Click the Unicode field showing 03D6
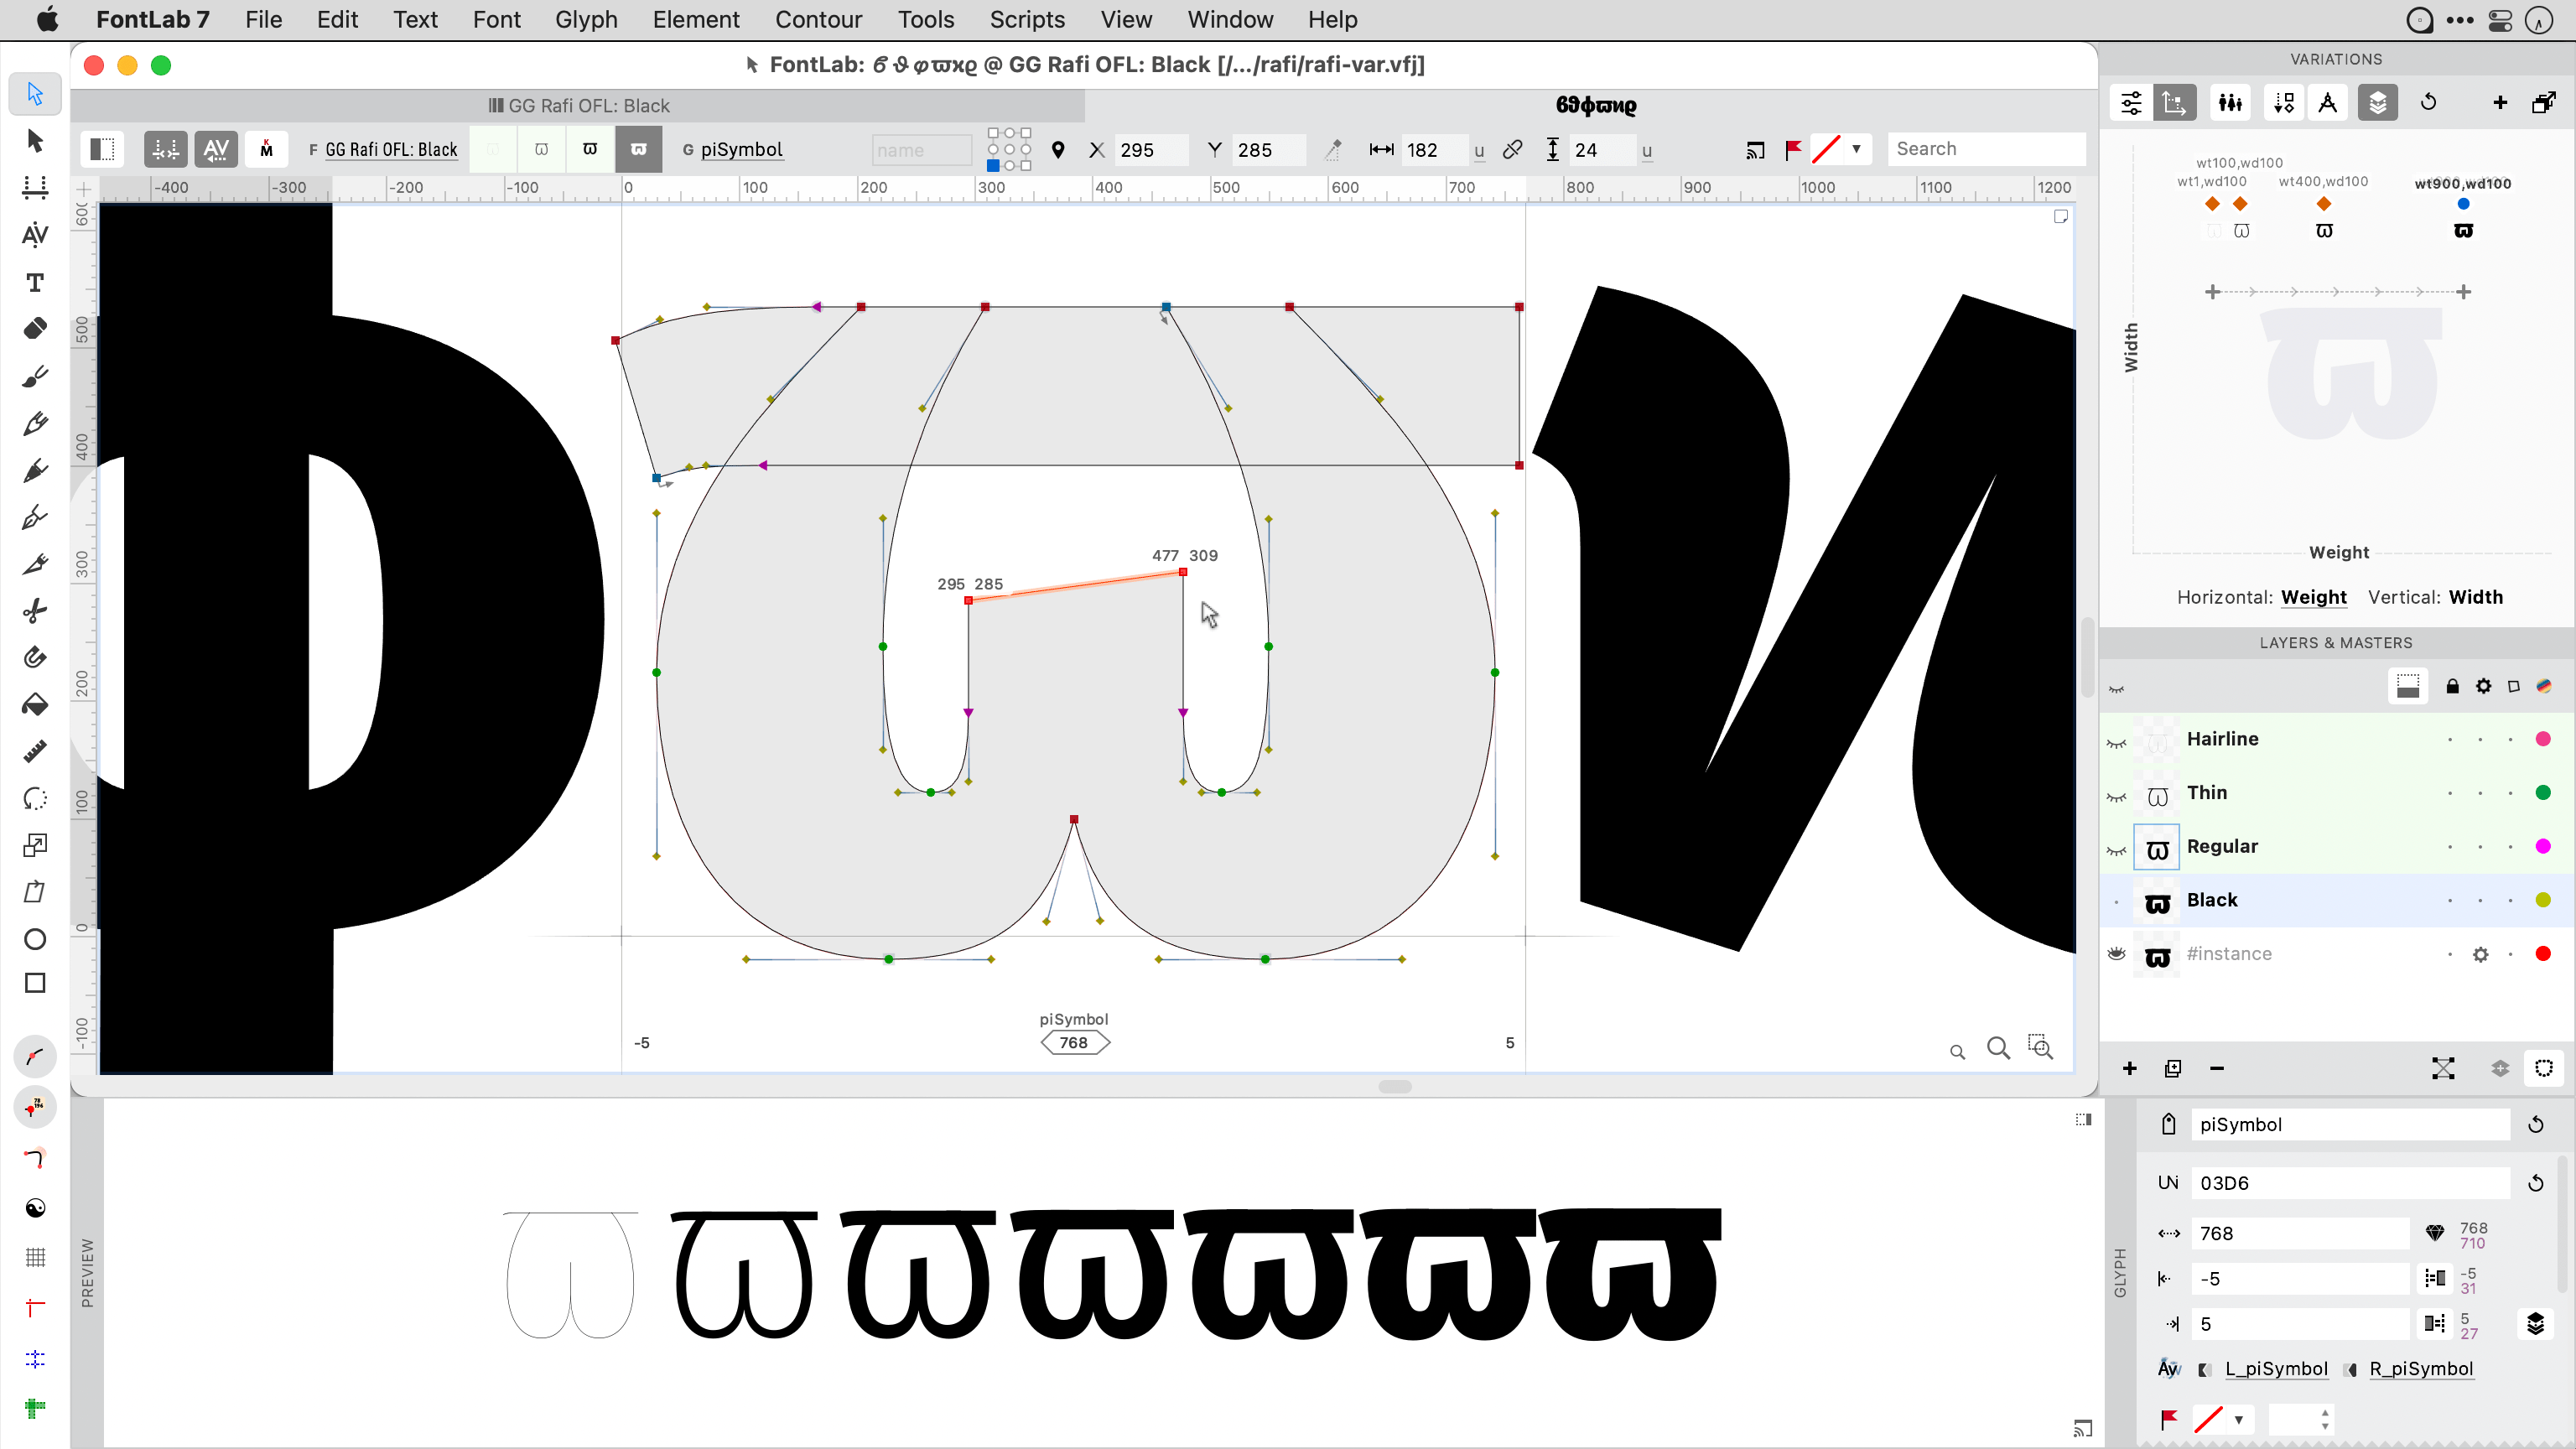 coord(2350,1183)
